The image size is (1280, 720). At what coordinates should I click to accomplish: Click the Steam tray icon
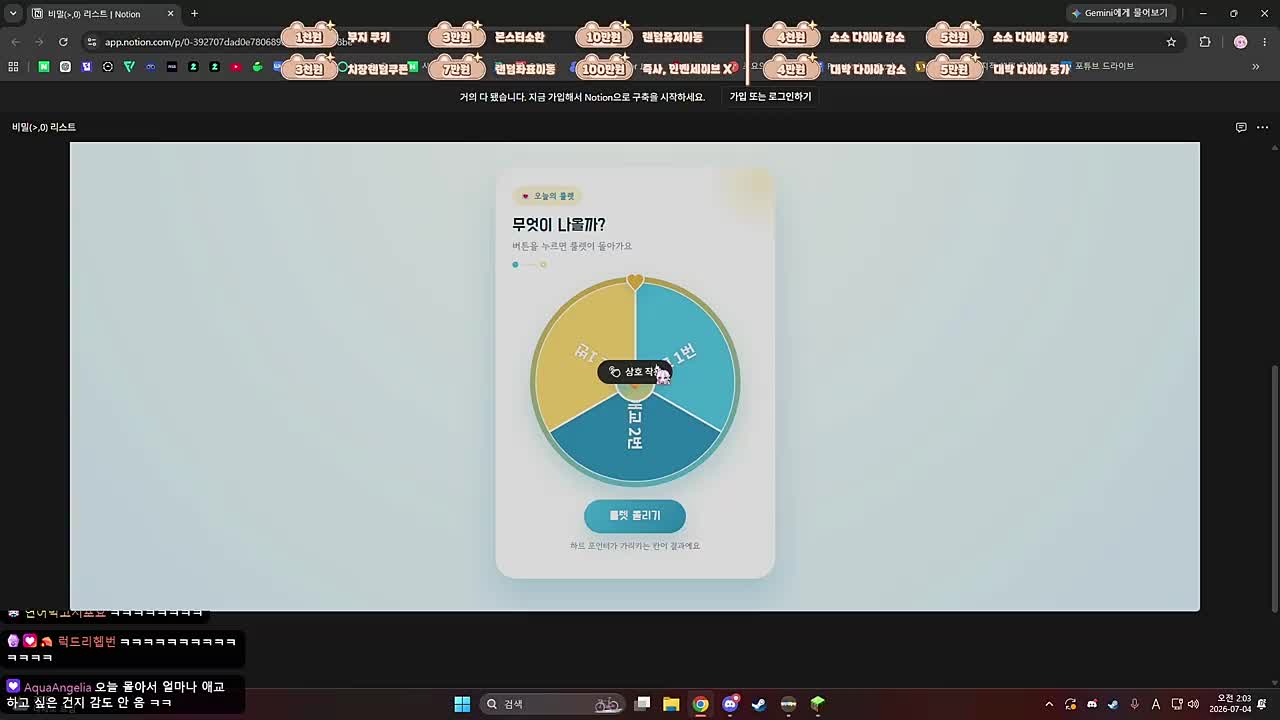coord(1113,704)
